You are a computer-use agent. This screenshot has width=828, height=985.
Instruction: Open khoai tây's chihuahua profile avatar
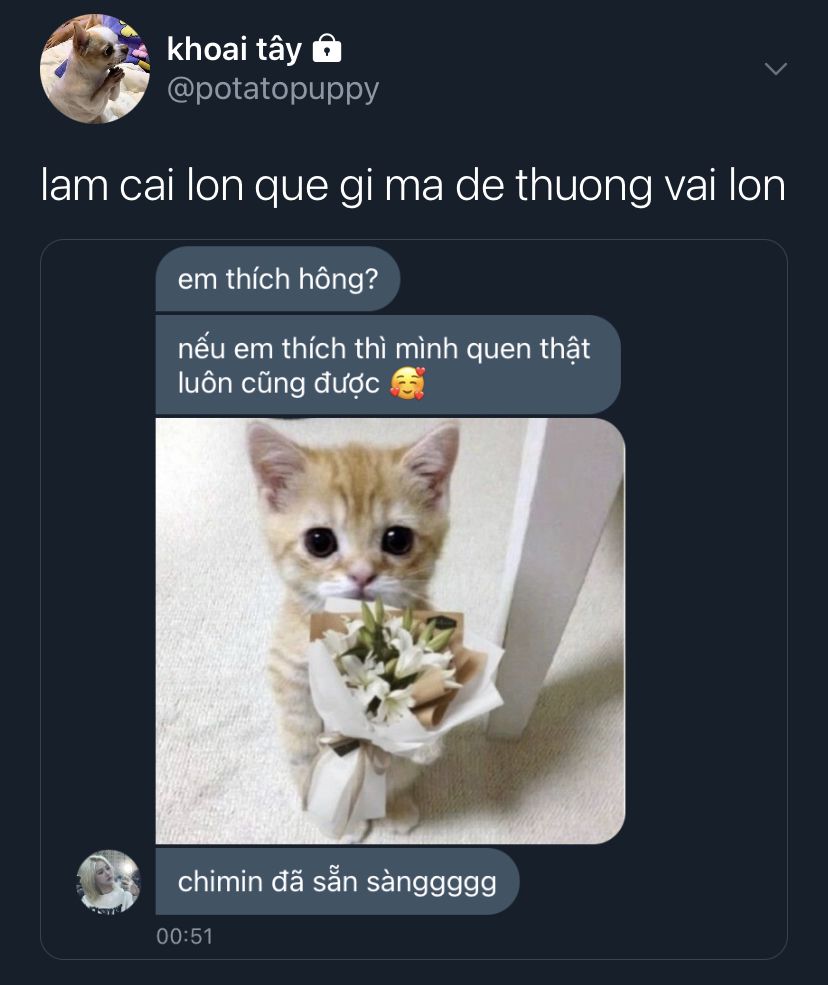[95, 68]
